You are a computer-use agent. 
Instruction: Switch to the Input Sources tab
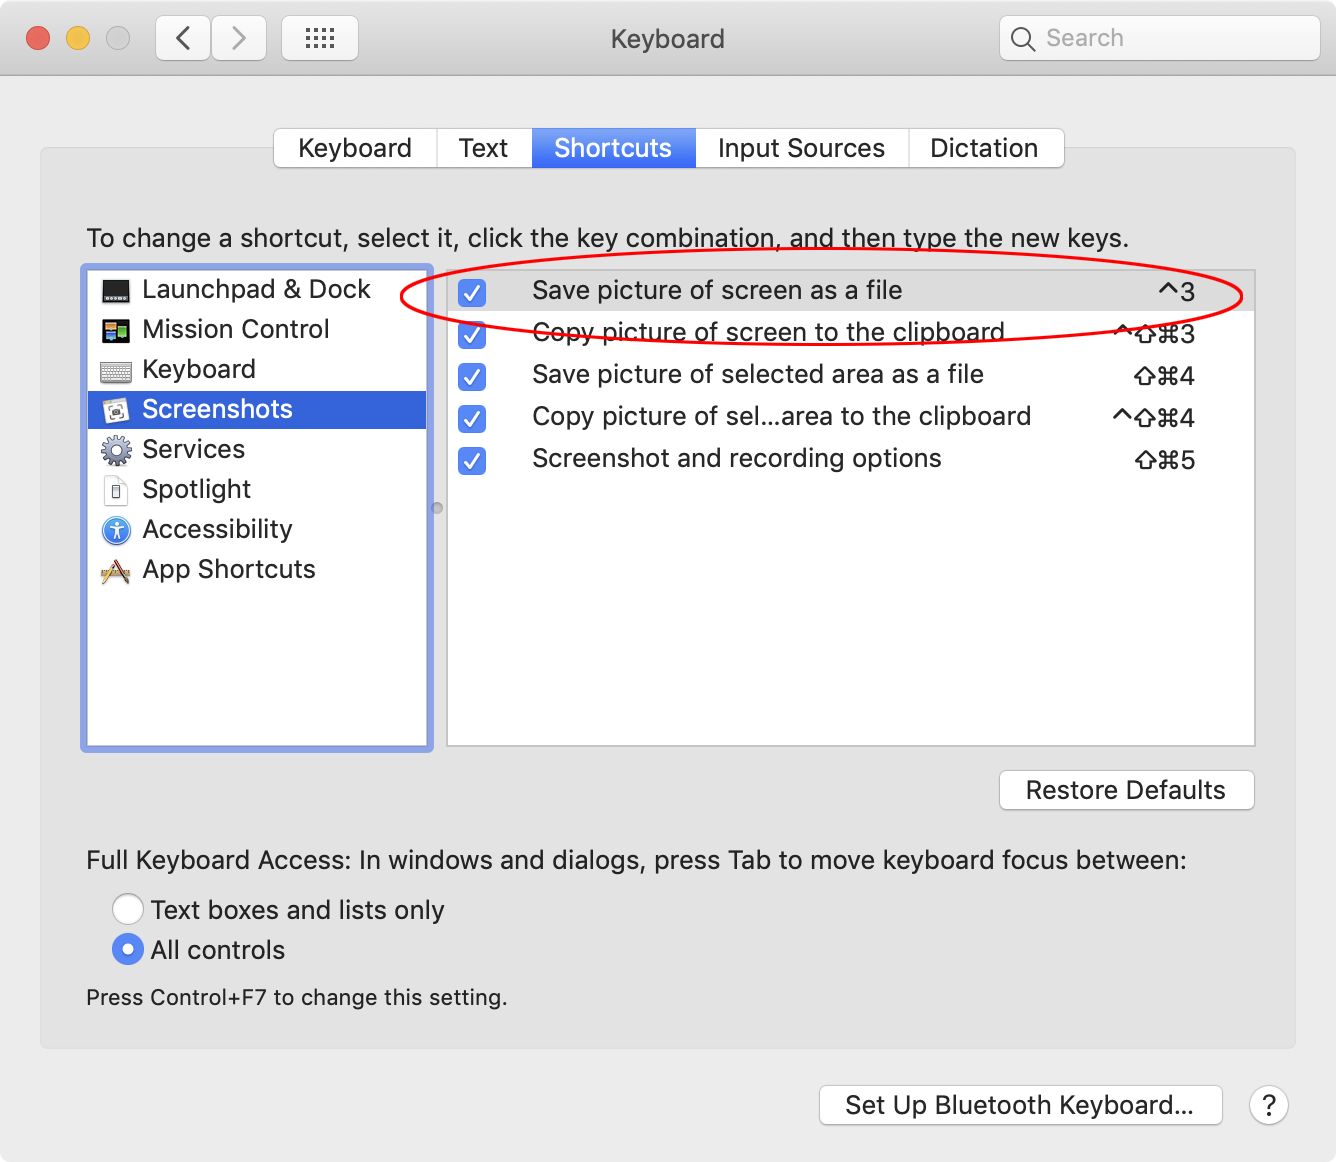click(x=800, y=148)
